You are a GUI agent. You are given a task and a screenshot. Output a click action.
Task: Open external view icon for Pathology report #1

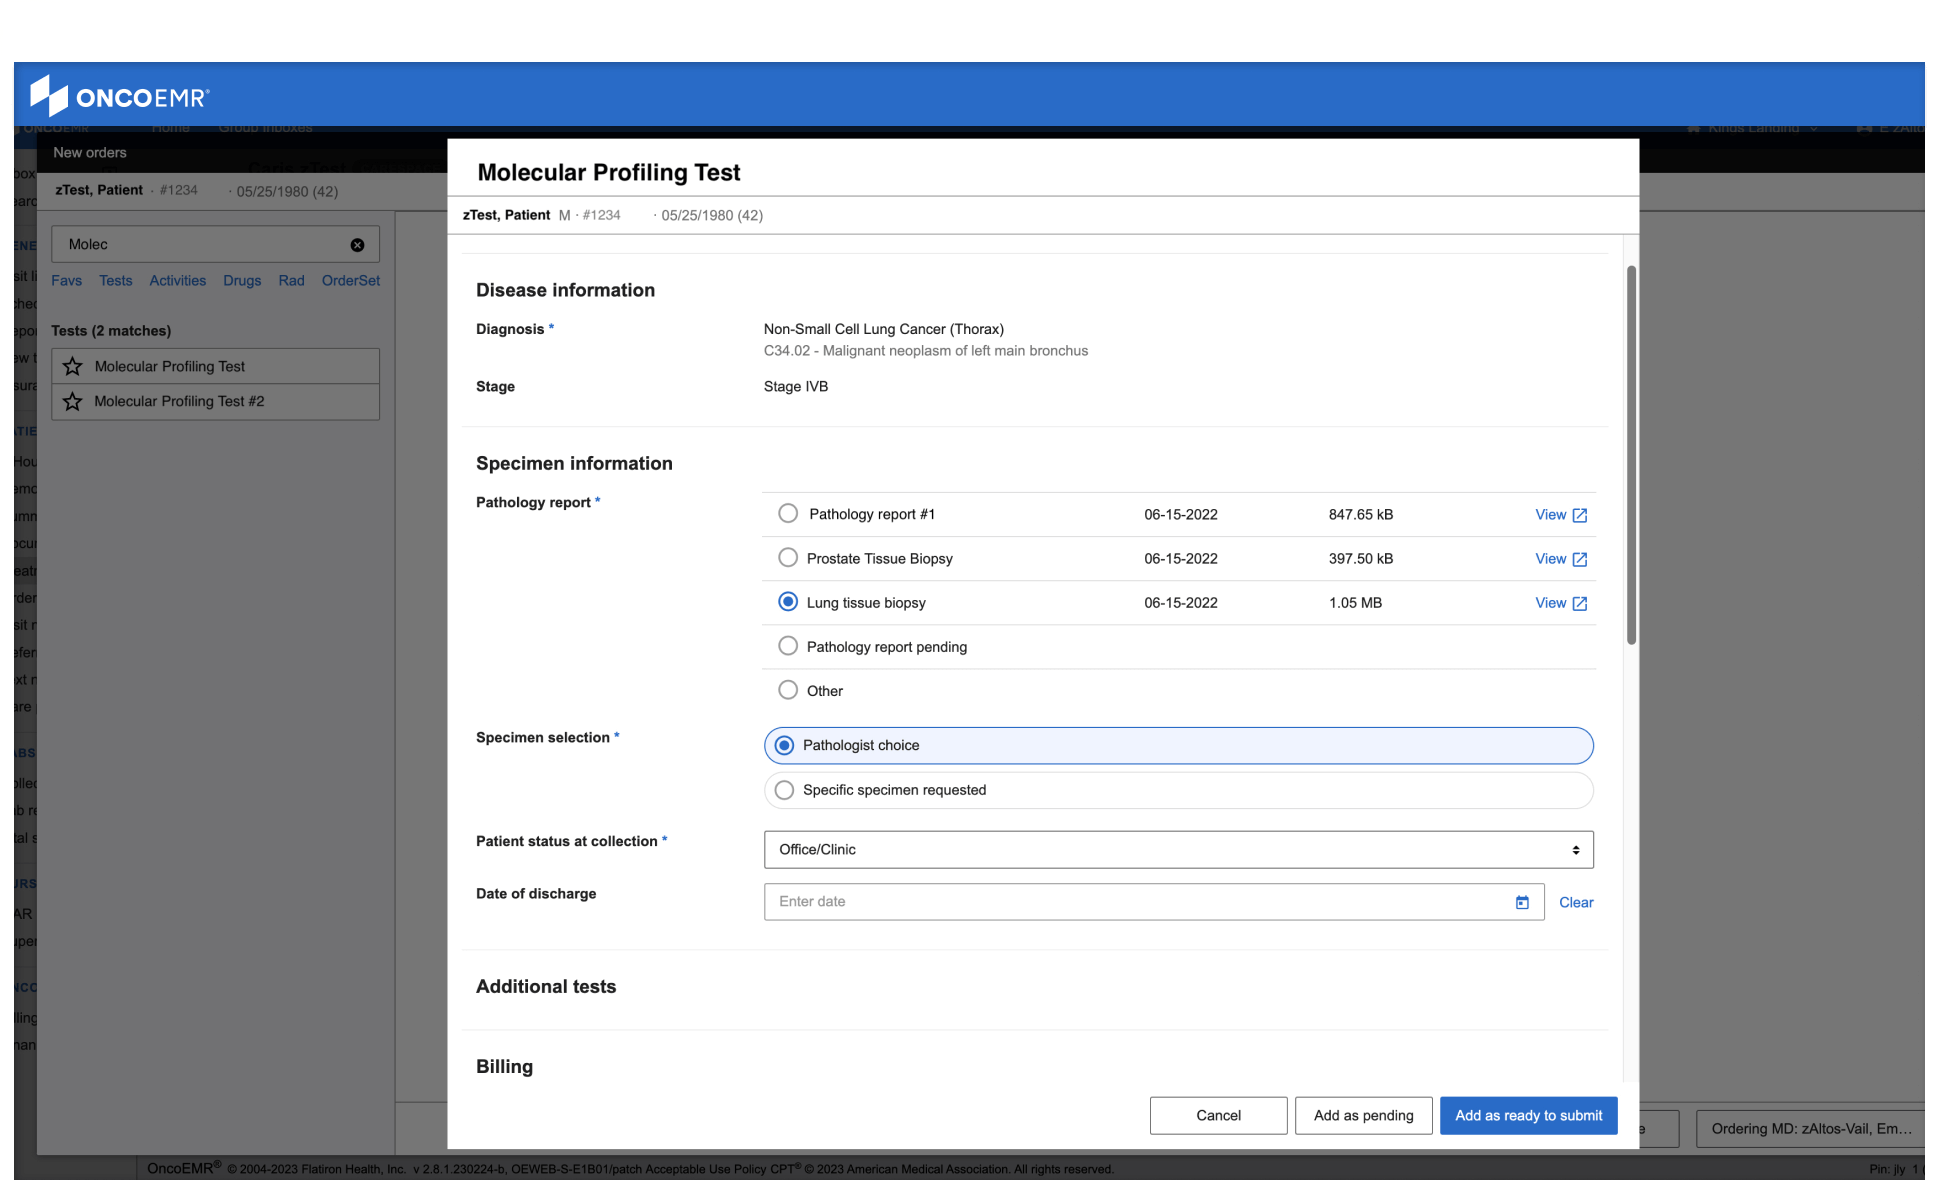(x=1579, y=514)
